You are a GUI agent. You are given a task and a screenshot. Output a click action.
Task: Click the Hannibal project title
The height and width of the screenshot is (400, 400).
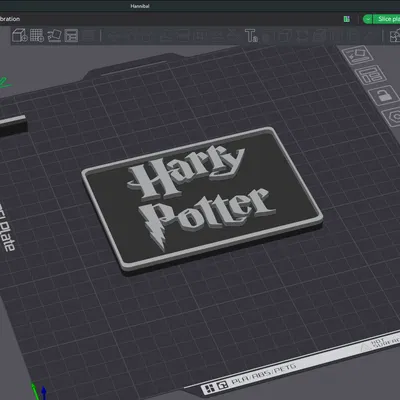click(x=140, y=6)
